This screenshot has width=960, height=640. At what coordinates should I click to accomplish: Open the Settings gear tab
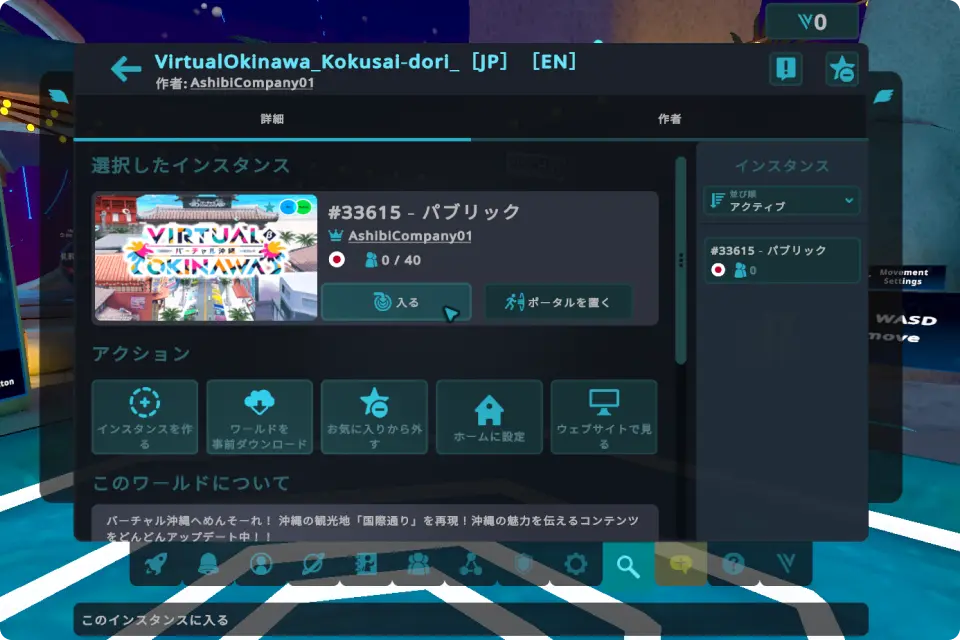(x=576, y=563)
